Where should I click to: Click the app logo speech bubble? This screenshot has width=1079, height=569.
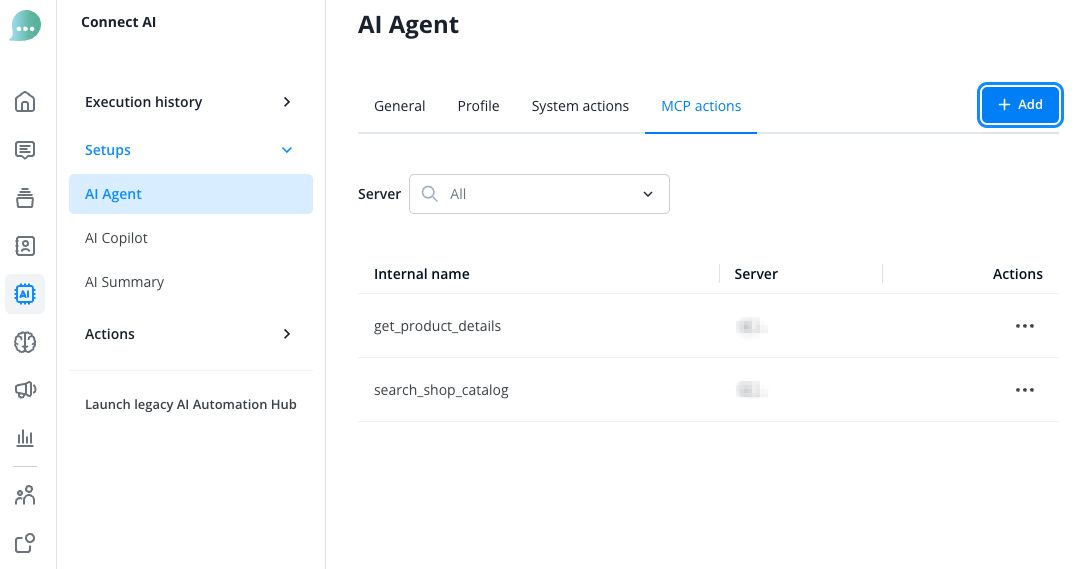tap(26, 26)
